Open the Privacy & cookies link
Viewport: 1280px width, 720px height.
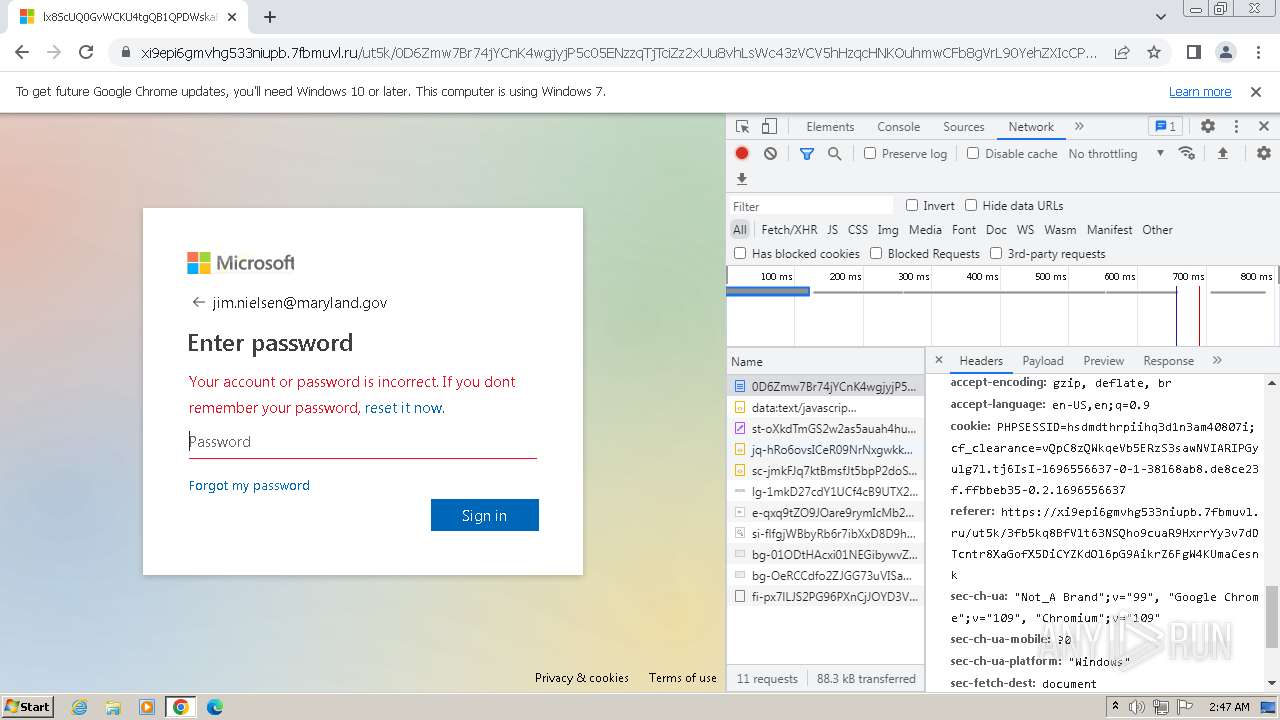[582, 678]
